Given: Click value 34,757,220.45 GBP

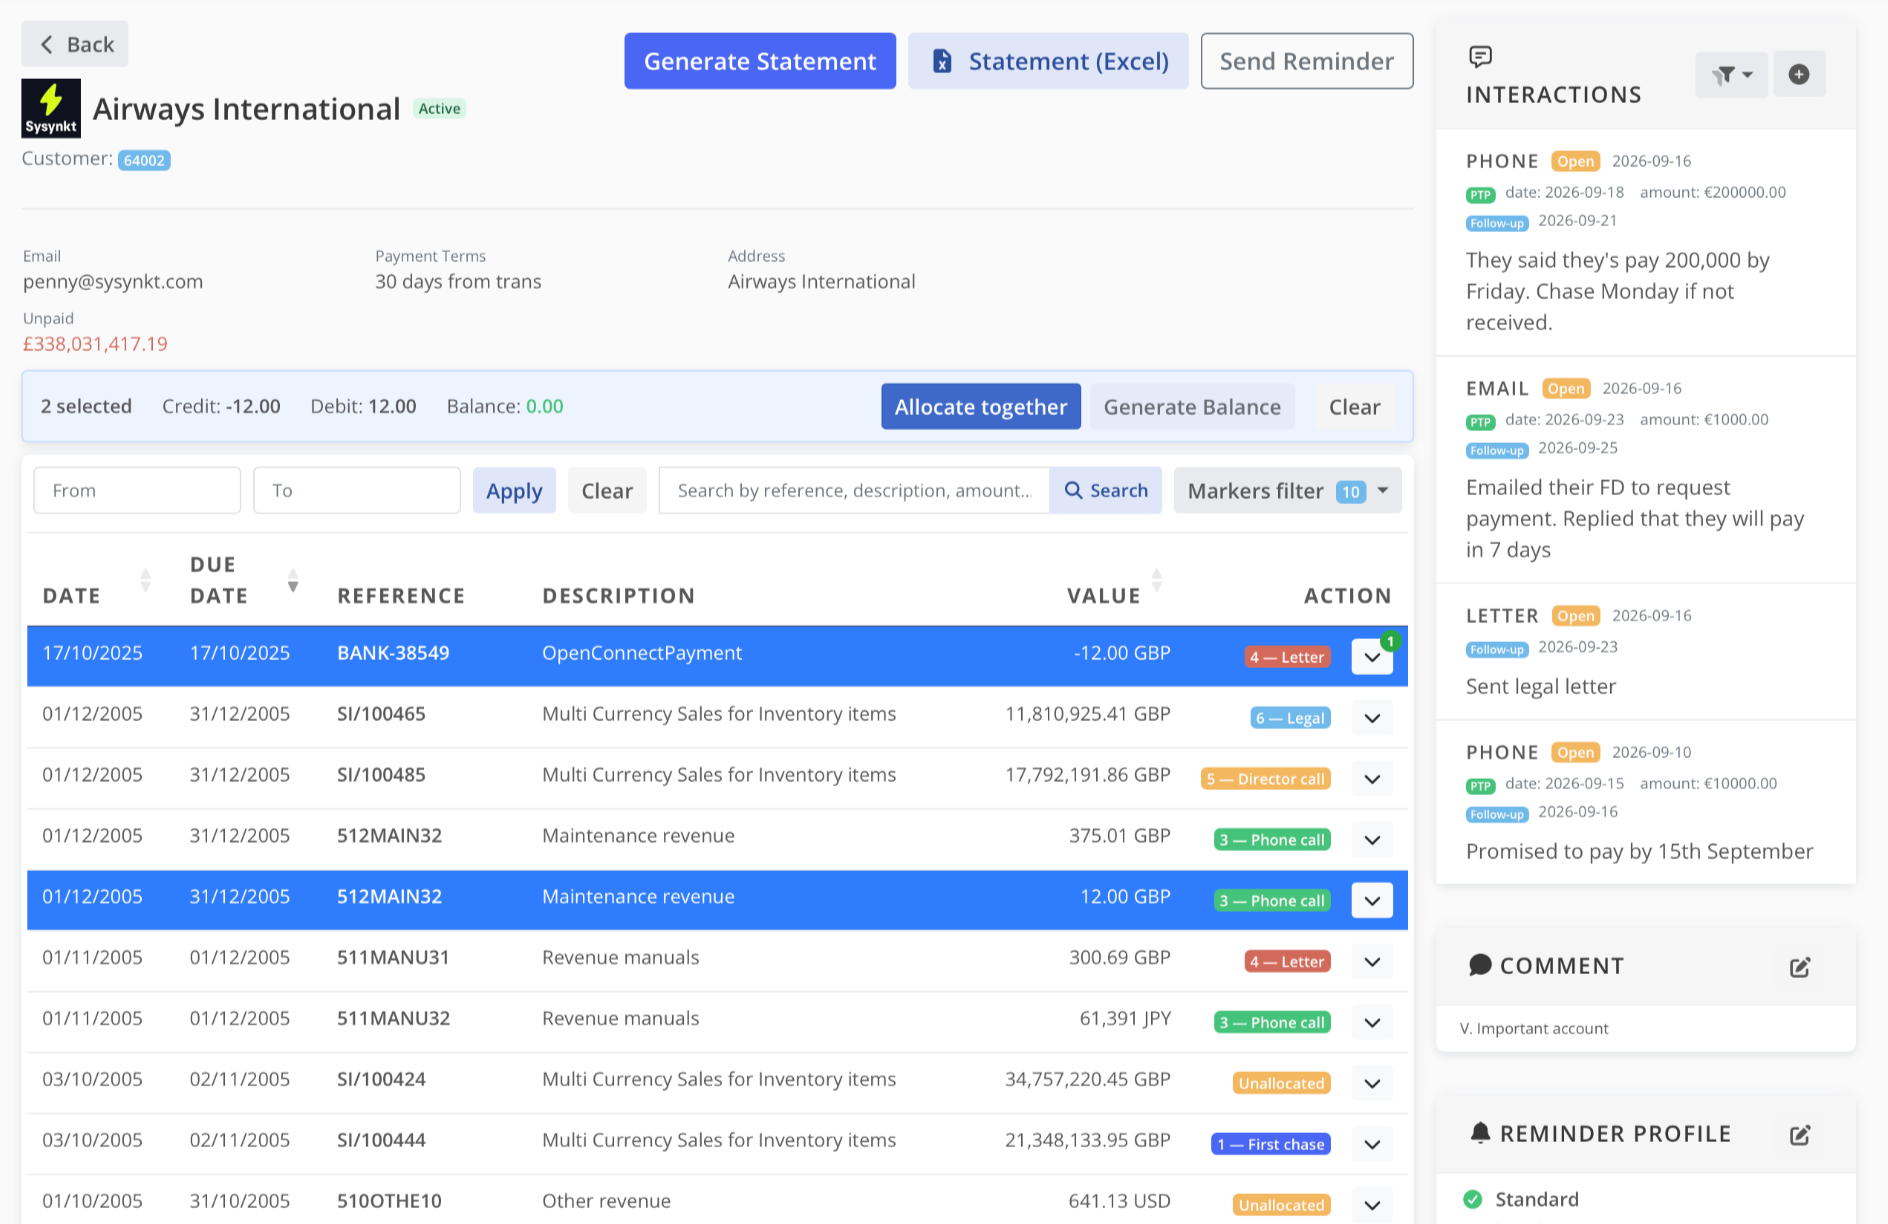Looking at the screenshot, I should coord(1088,1079).
